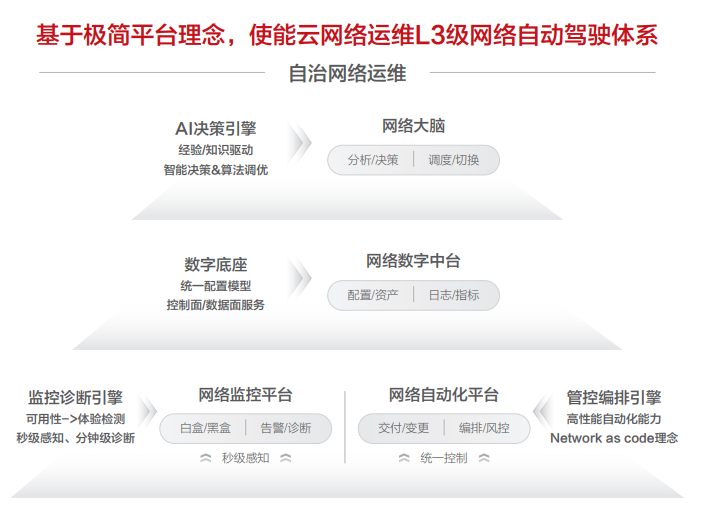This screenshot has width=703, height=505.
Task: Click the 数字底座 heading
Action: point(216,265)
